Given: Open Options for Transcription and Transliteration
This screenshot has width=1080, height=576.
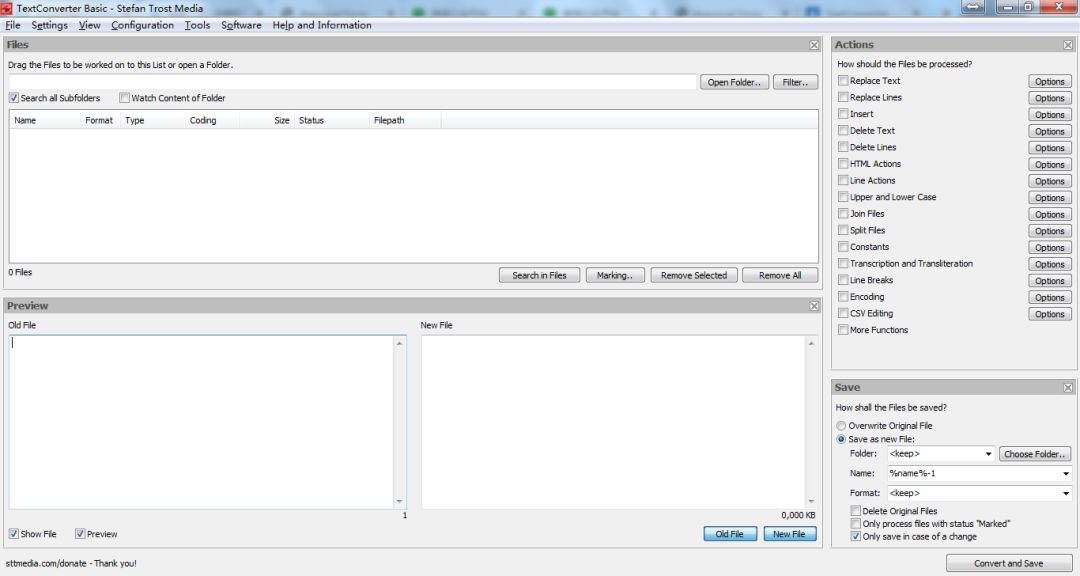Looking at the screenshot, I should [x=1050, y=264].
